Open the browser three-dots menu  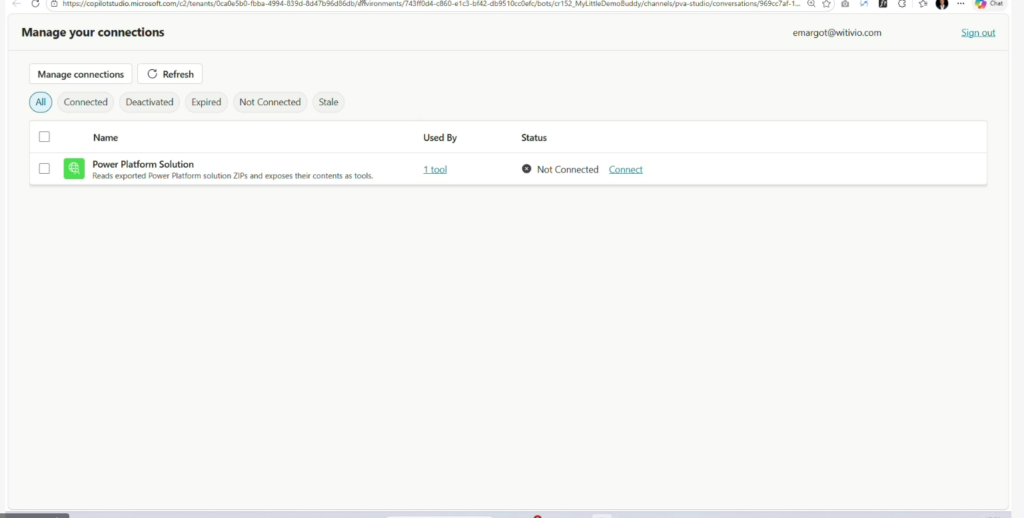pos(961,3)
